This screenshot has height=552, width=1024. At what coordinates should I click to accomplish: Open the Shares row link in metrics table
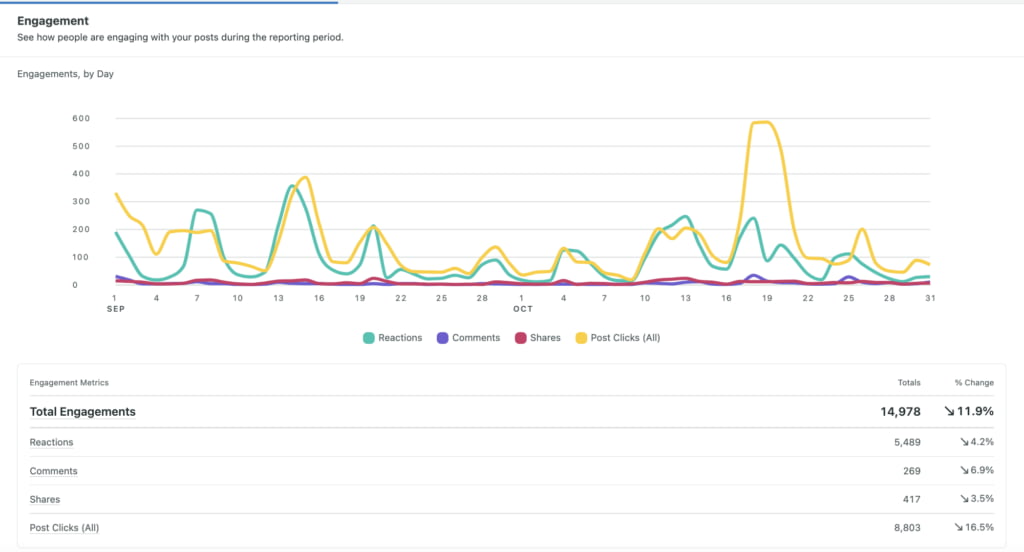(x=45, y=499)
